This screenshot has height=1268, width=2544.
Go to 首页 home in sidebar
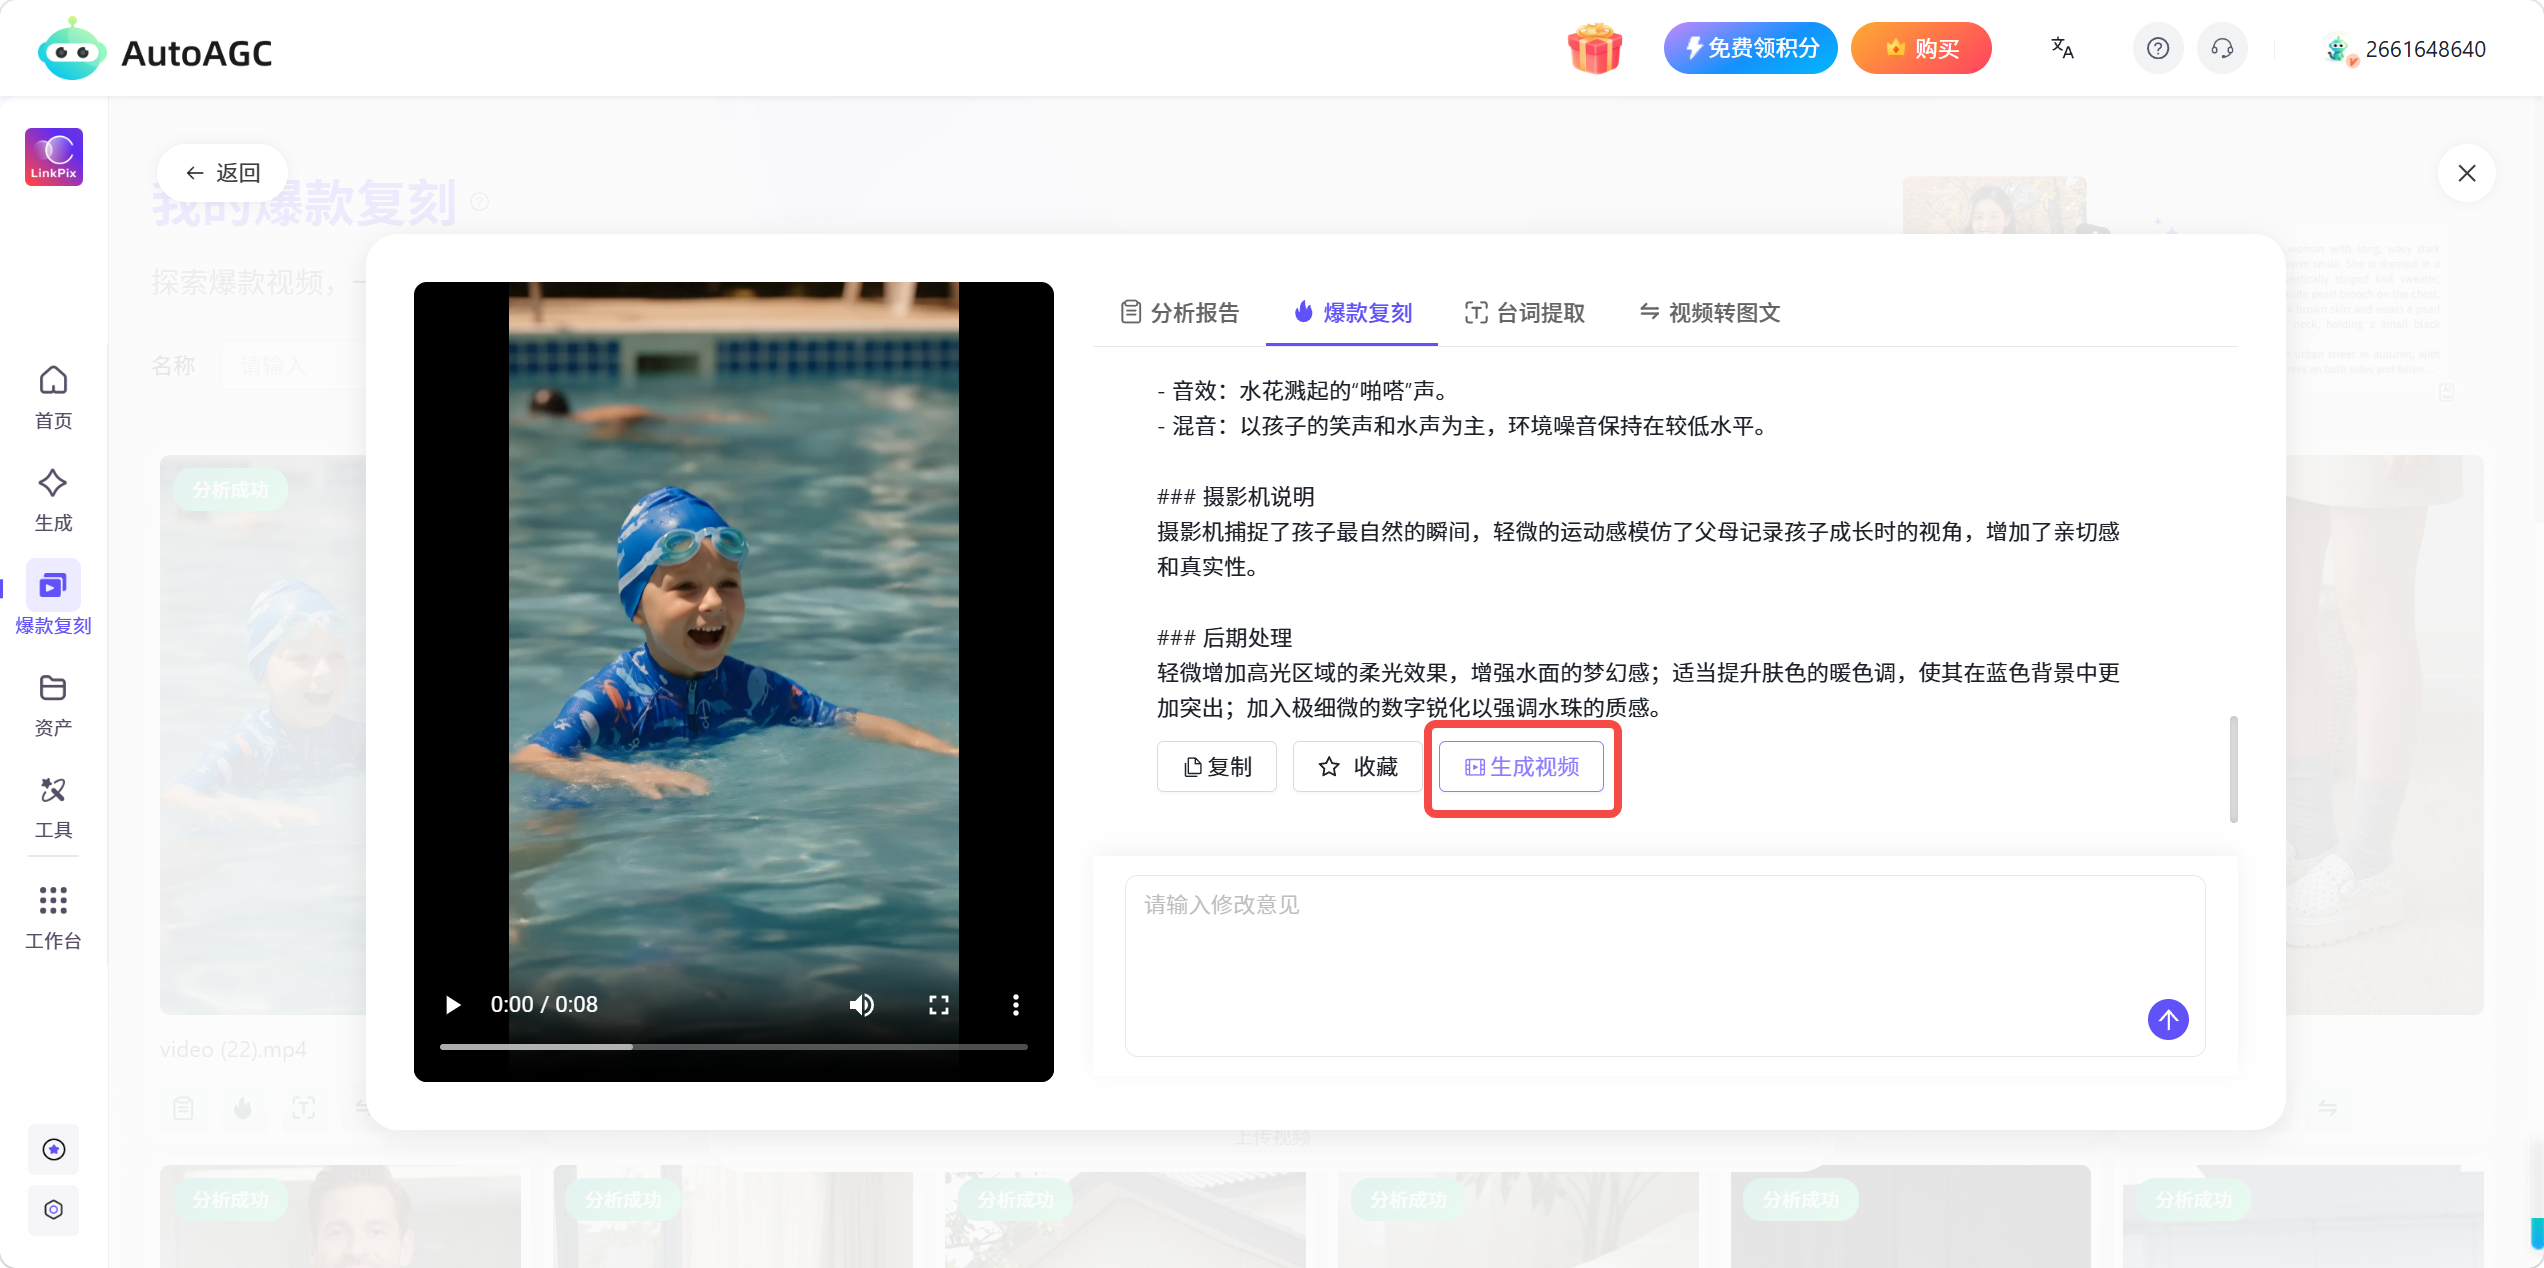coord(53,397)
